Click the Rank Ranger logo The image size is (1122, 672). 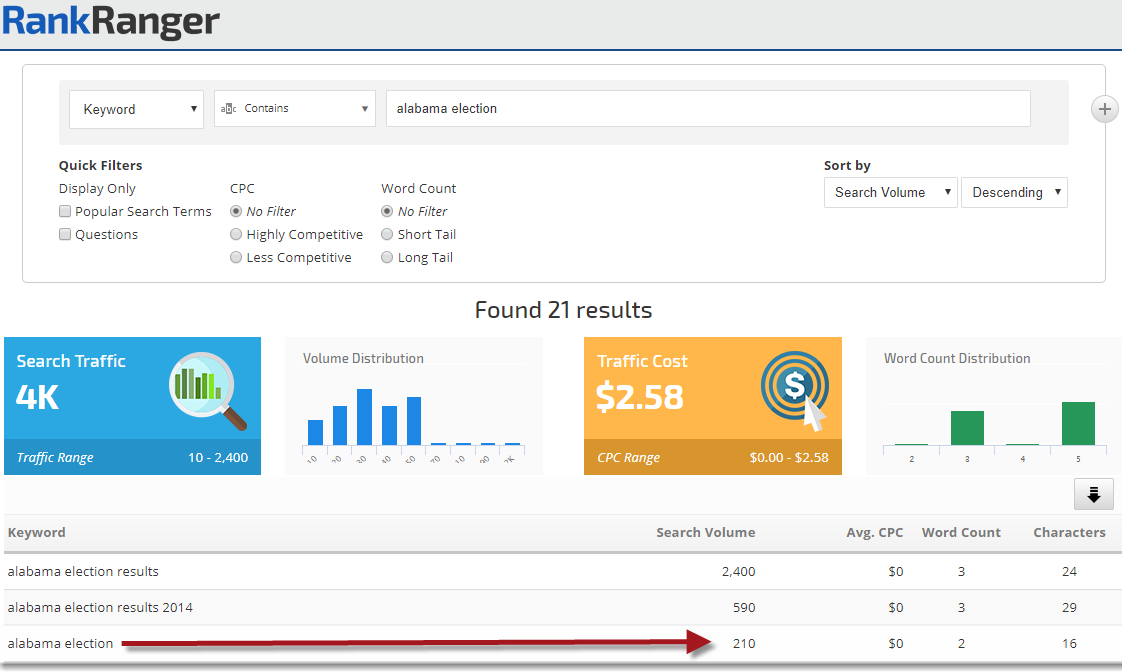pos(110,22)
